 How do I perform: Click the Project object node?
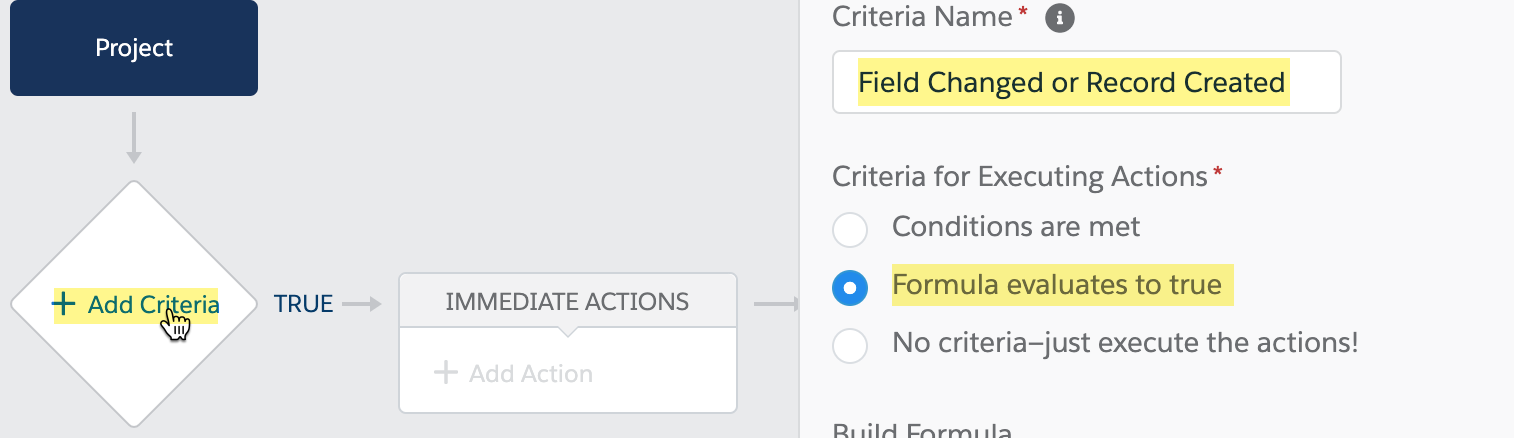point(134,48)
